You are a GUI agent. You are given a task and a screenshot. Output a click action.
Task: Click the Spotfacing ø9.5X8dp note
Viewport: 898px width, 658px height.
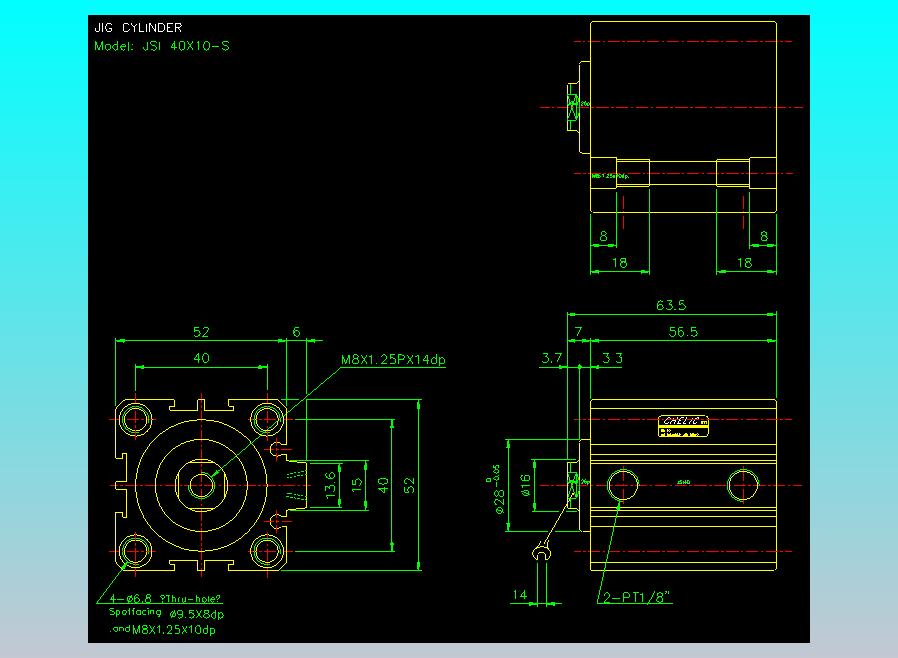coord(166,613)
